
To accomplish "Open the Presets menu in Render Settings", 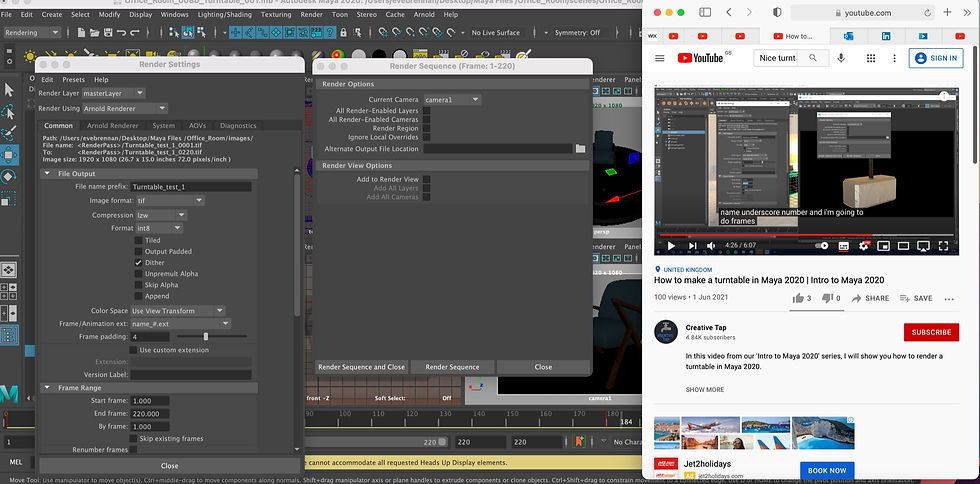I will coord(74,79).
